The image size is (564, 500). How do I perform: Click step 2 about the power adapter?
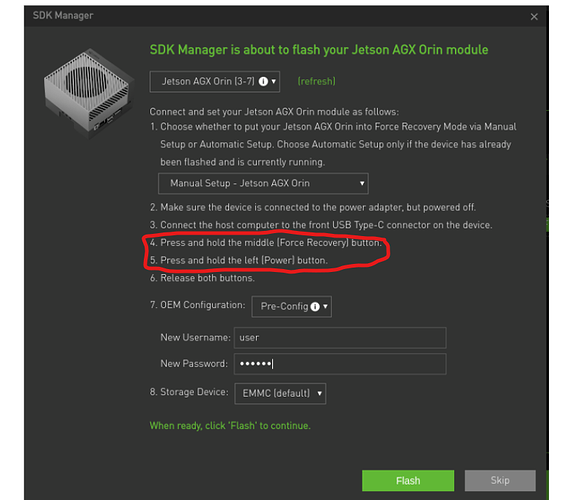pyautogui.click(x=313, y=208)
